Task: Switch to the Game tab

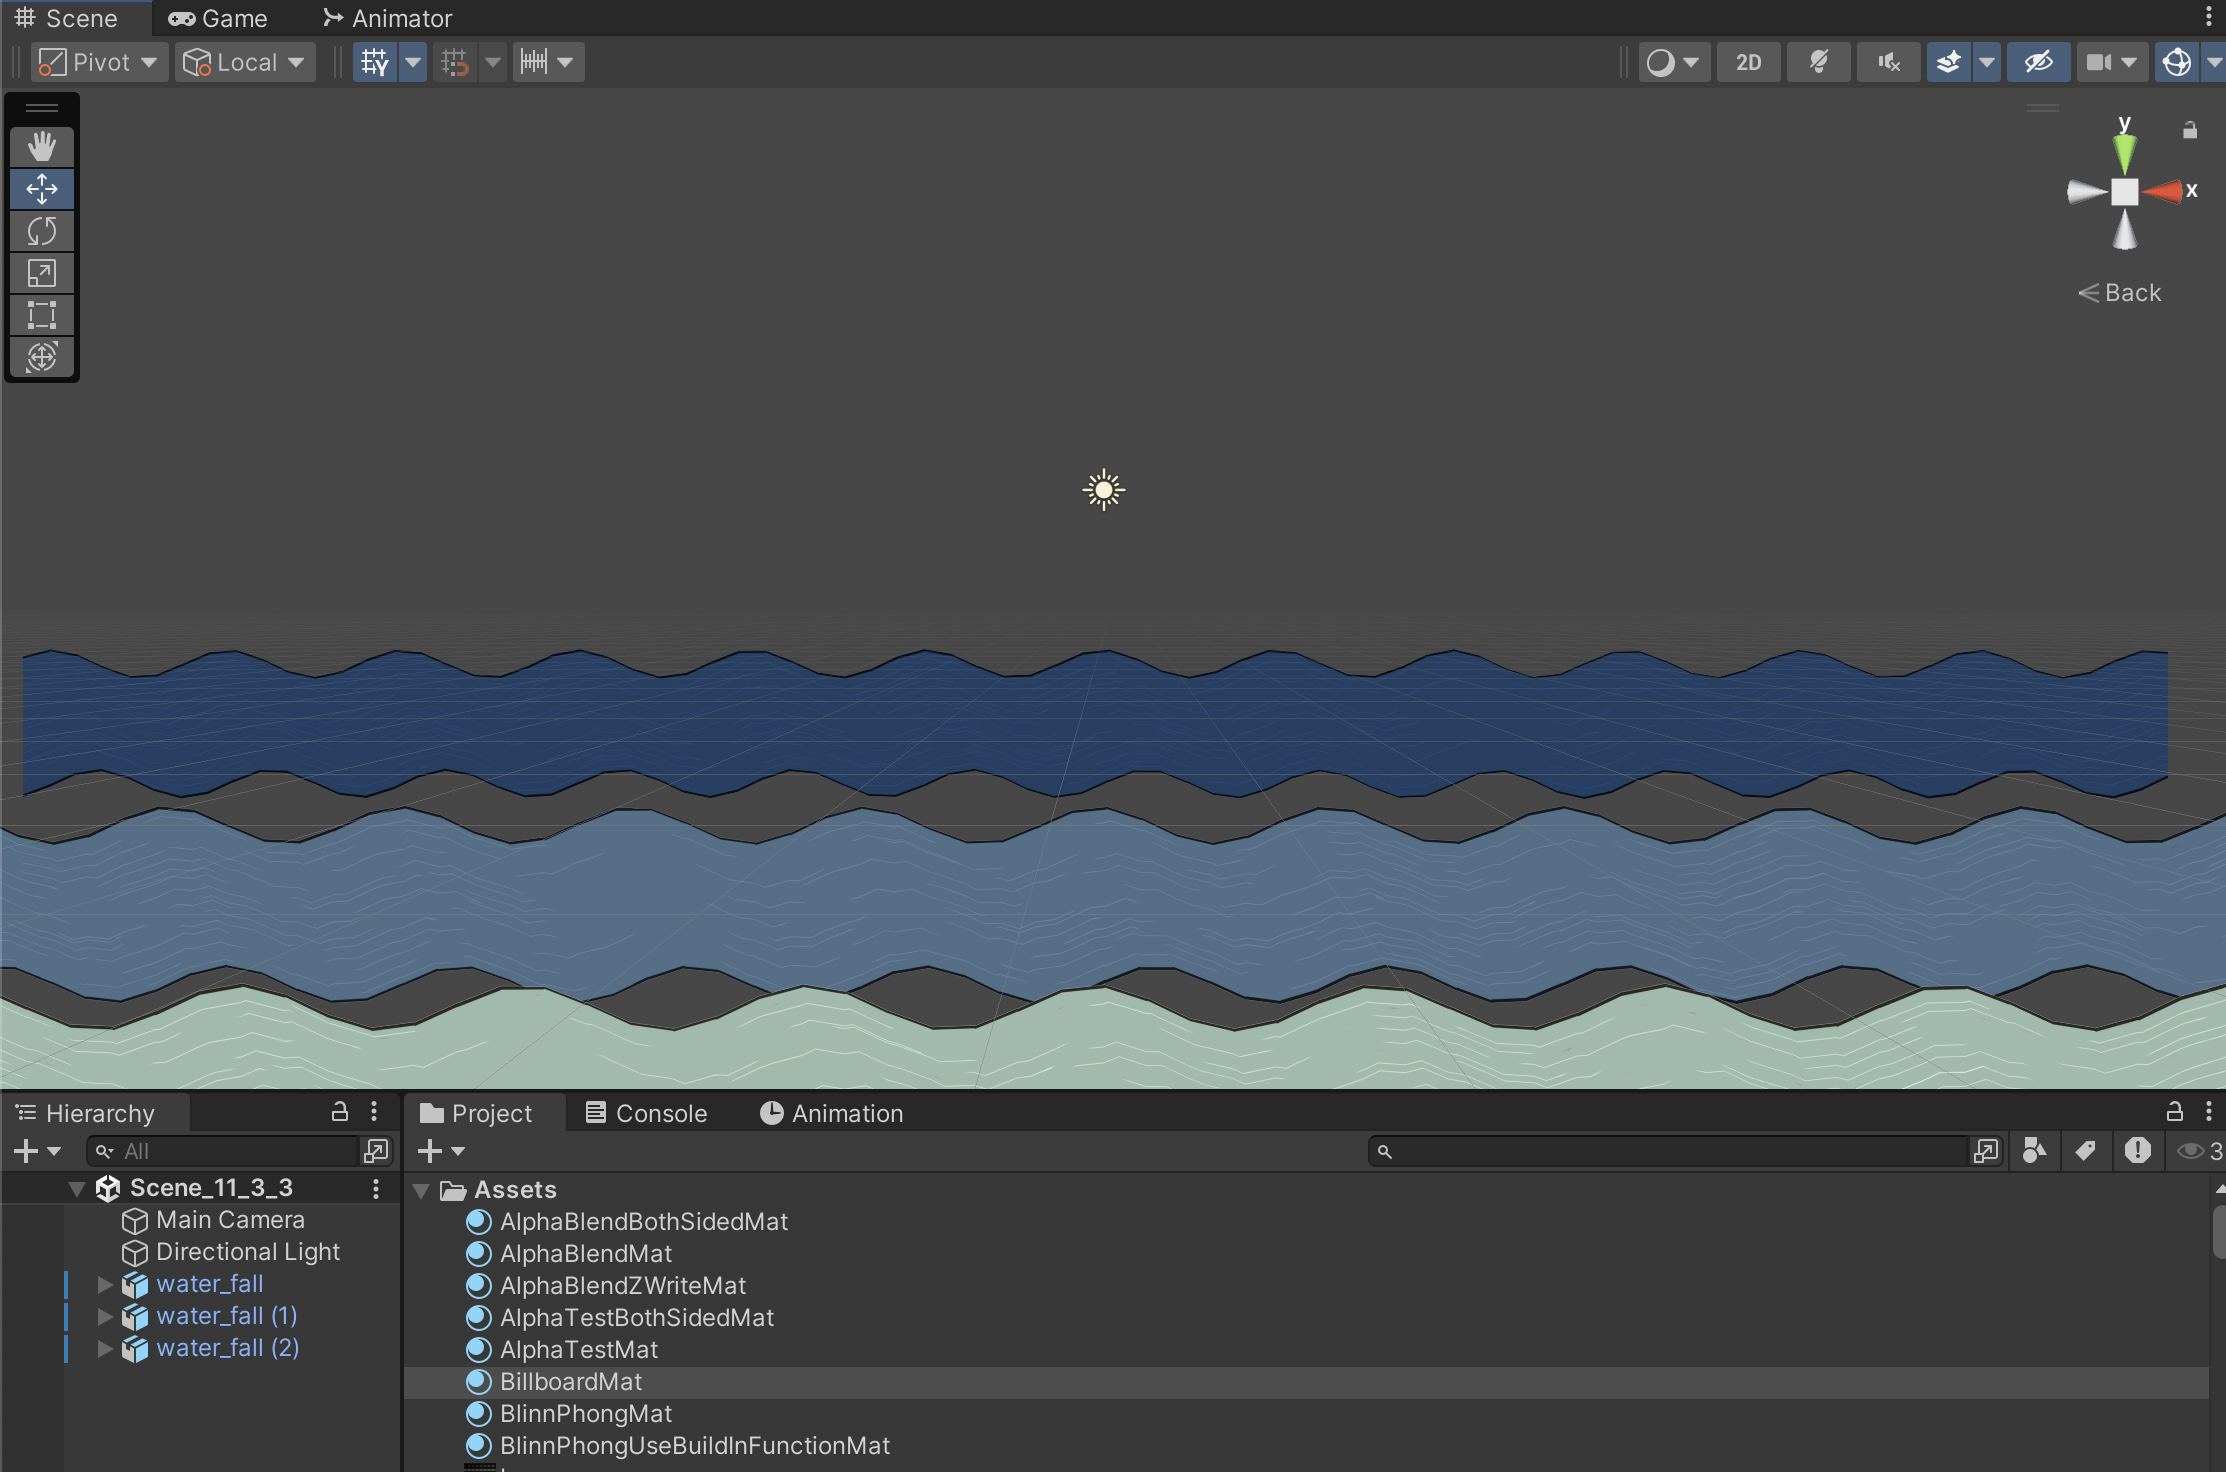Action: (x=218, y=18)
